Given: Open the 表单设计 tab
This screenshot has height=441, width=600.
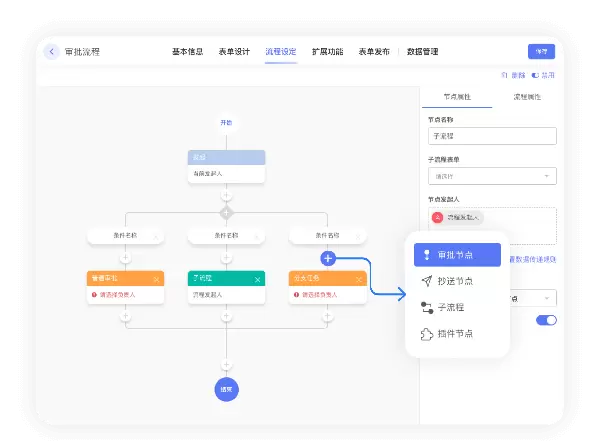Looking at the screenshot, I should tap(234, 52).
